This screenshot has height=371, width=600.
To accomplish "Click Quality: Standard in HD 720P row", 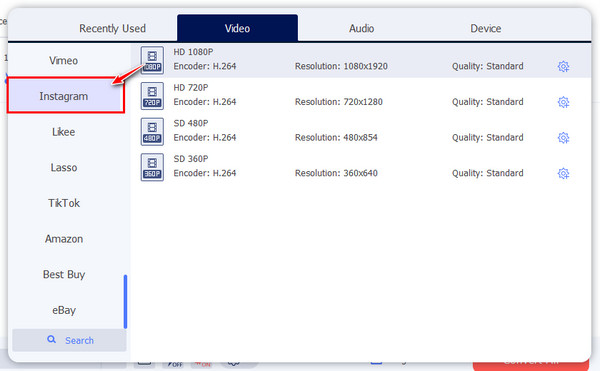I will point(488,102).
